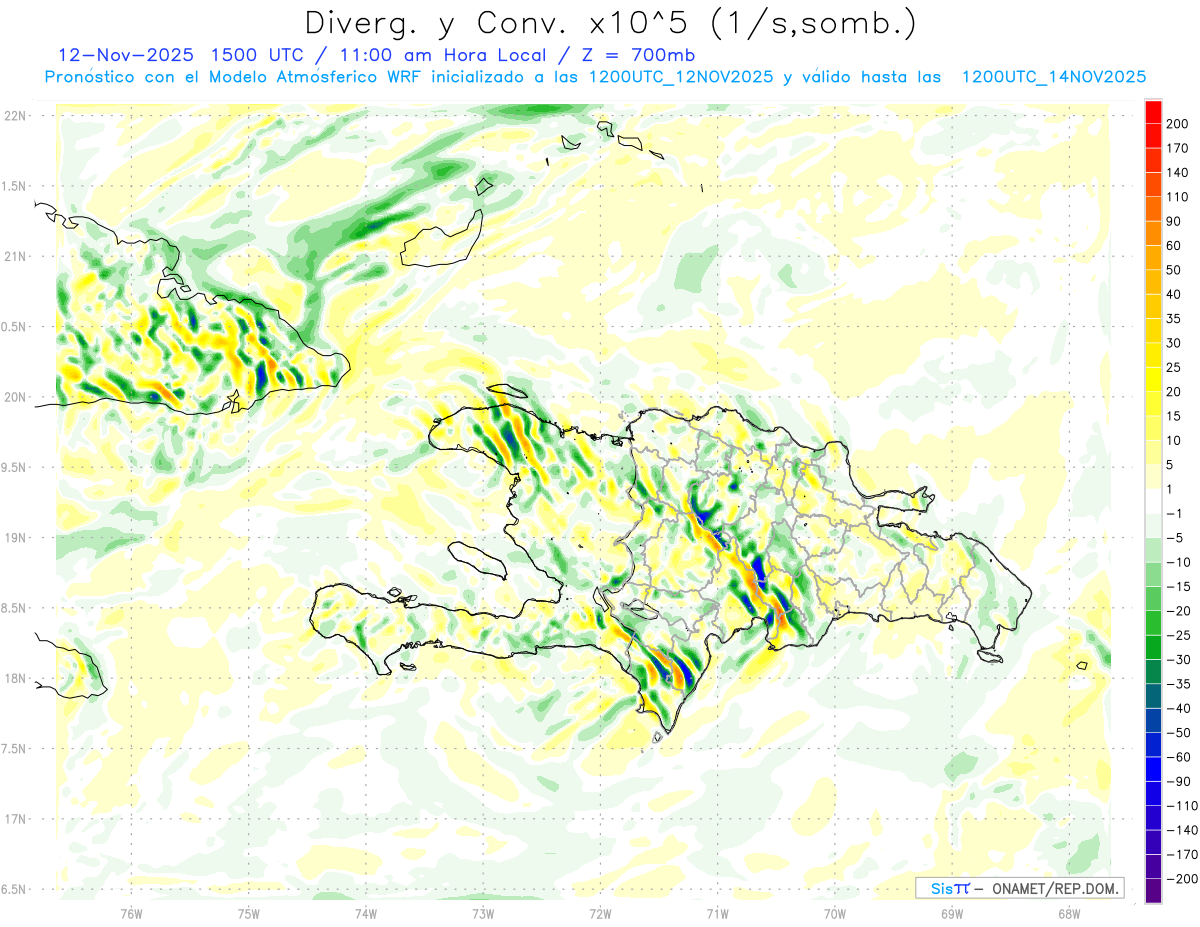Viewport: 1200px width, 927px height.
Task: Click the negative '-170' colorbar value
Action: (1182, 855)
